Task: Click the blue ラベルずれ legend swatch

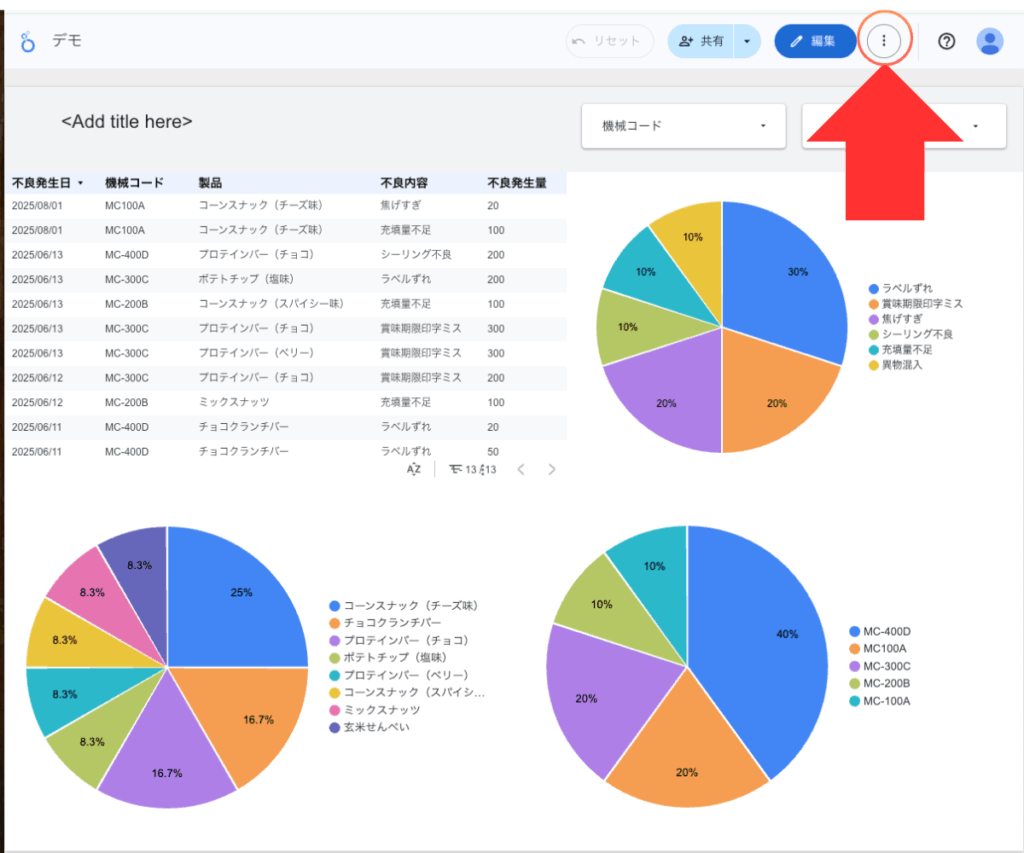Action: (874, 289)
